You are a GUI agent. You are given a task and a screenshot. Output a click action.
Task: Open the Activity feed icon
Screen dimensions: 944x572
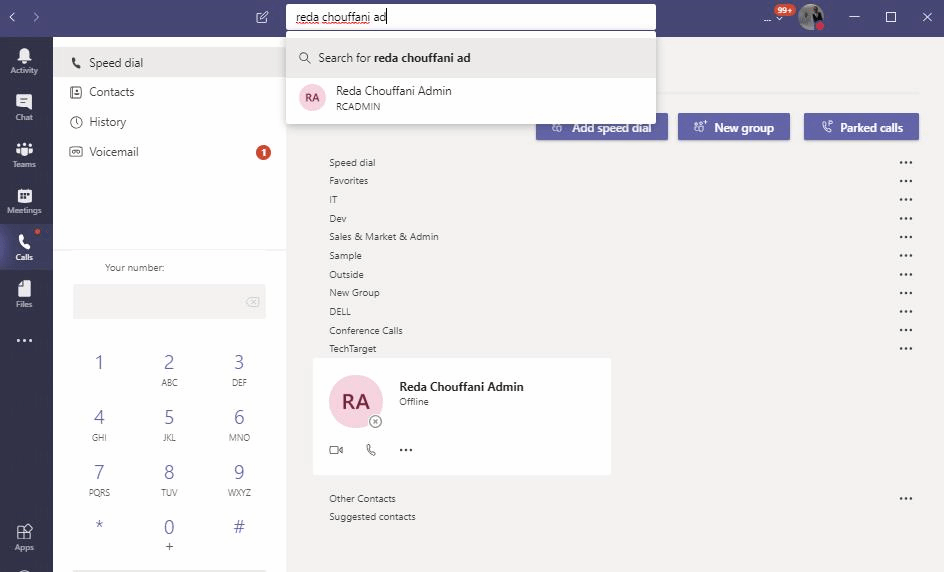tap(24, 60)
